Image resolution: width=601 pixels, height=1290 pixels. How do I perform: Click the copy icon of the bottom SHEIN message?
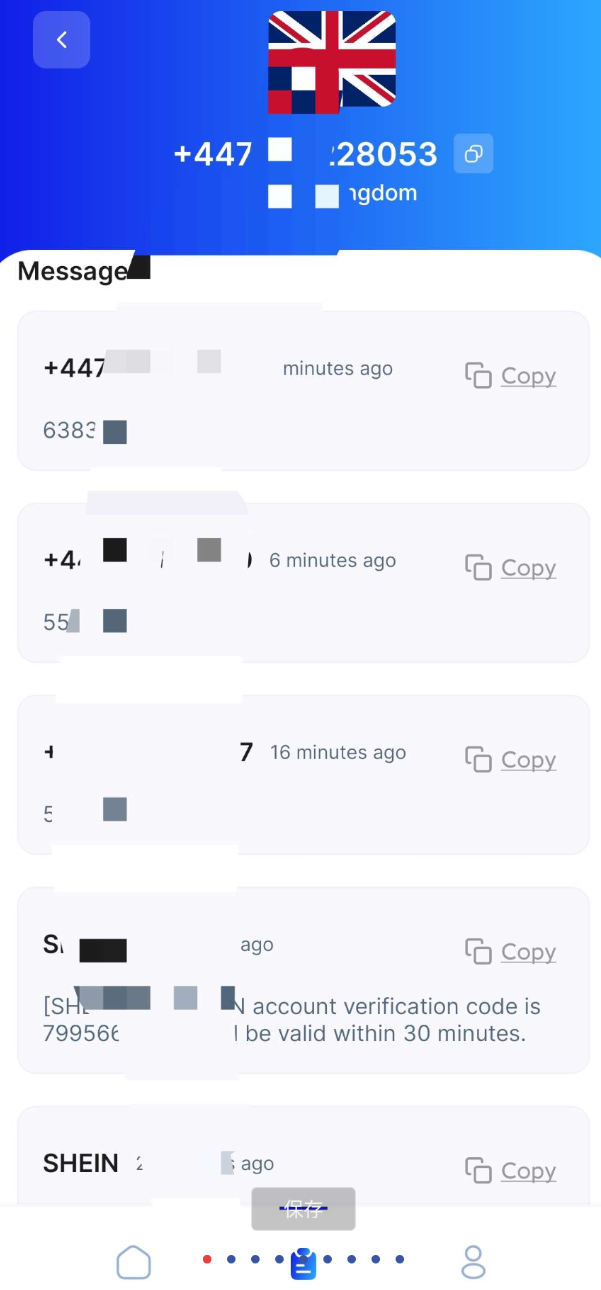(478, 1171)
